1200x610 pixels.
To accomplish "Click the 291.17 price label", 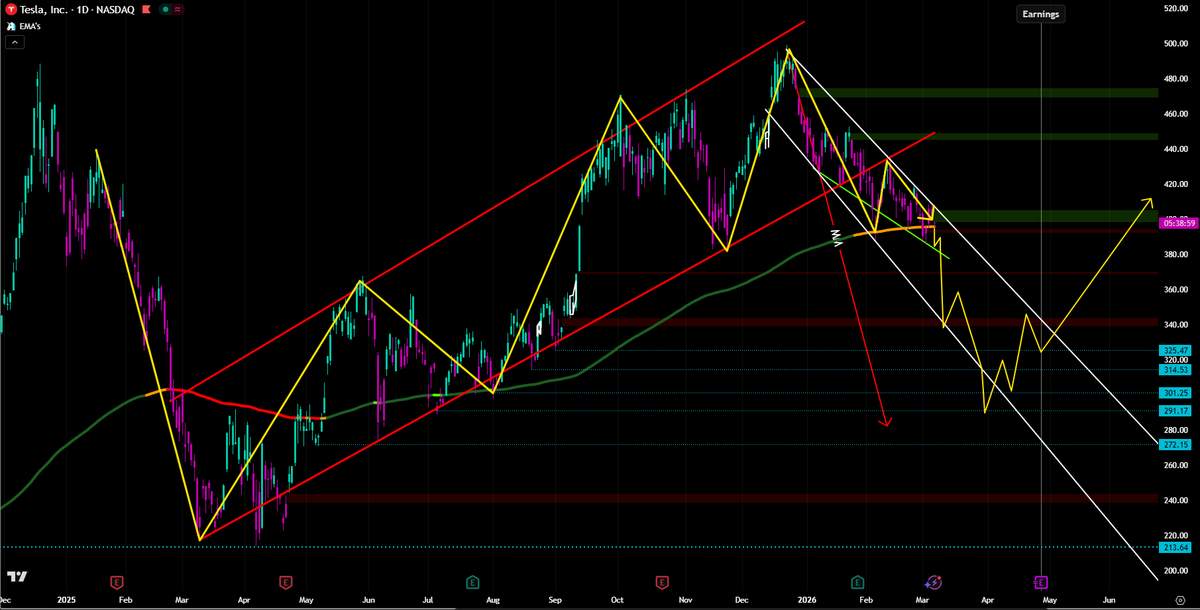I will [x=1174, y=411].
